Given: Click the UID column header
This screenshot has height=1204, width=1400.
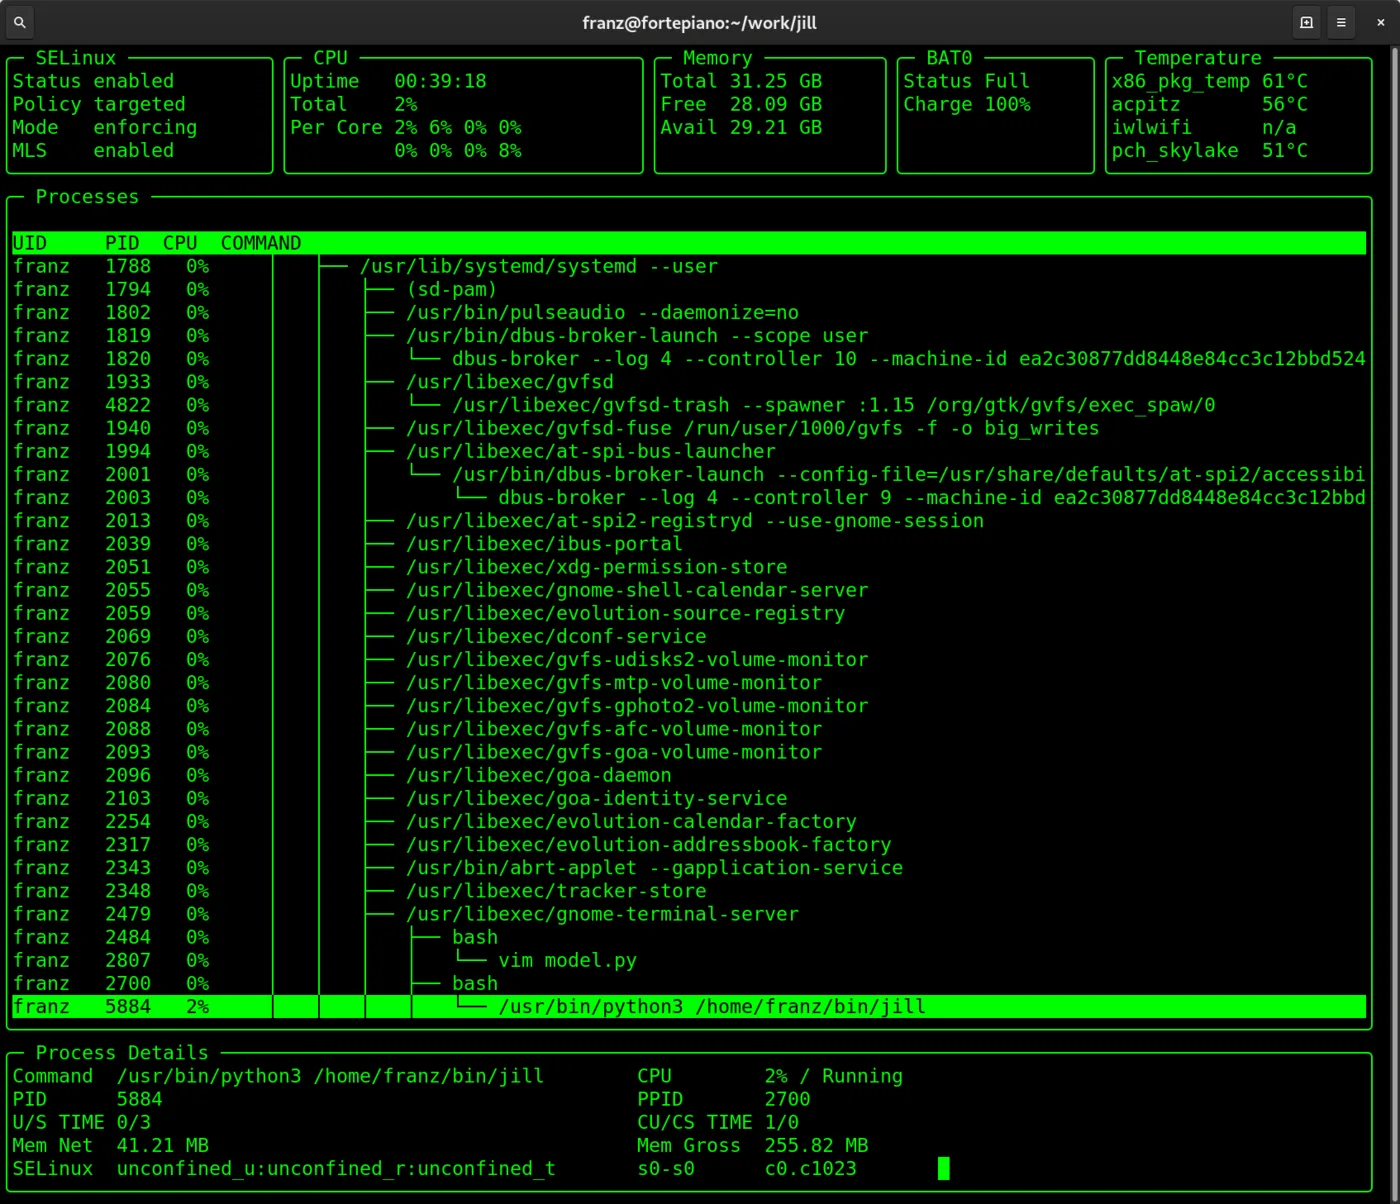Looking at the screenshot, I should (30, 243).
